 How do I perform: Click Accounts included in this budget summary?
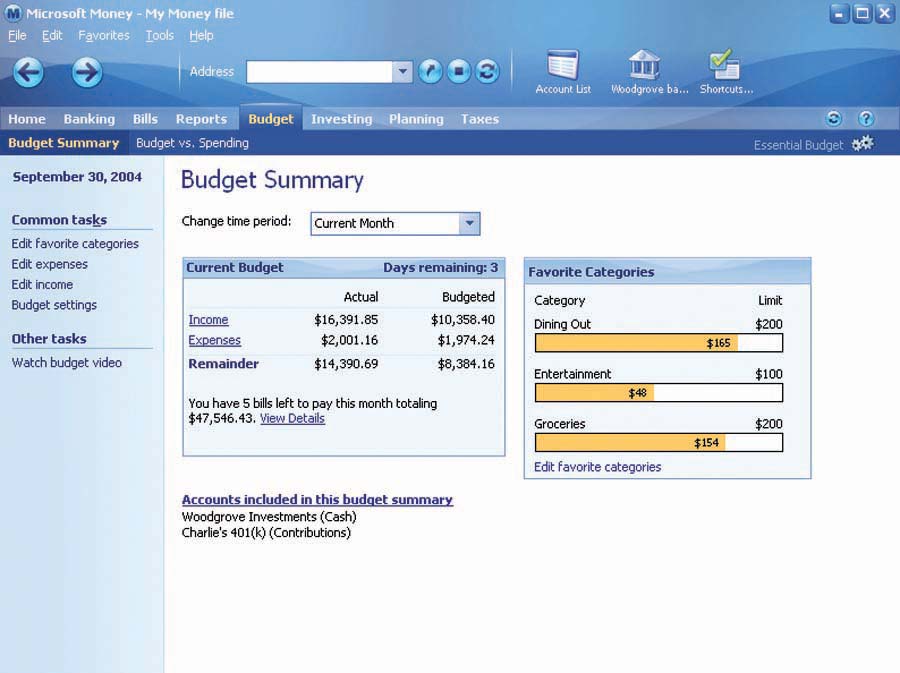317,500
